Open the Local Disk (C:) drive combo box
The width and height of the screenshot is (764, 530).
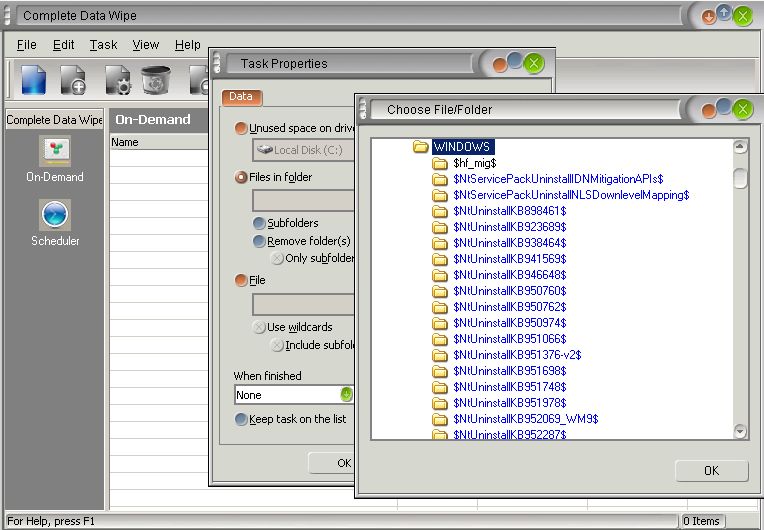[304, 150]
